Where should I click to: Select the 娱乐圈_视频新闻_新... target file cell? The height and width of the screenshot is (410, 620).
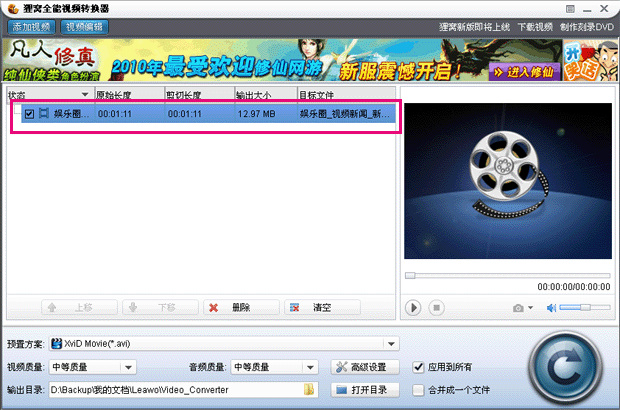click(344, 114)
